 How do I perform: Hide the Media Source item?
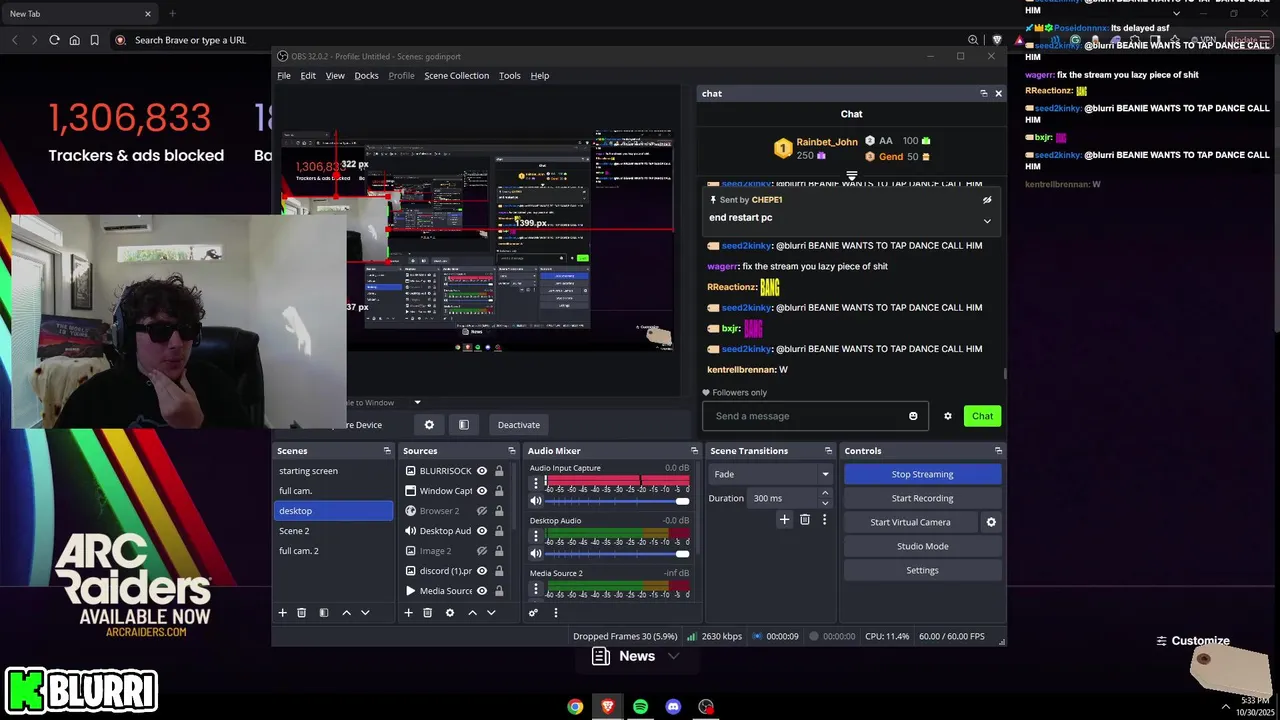coord(482,591)
